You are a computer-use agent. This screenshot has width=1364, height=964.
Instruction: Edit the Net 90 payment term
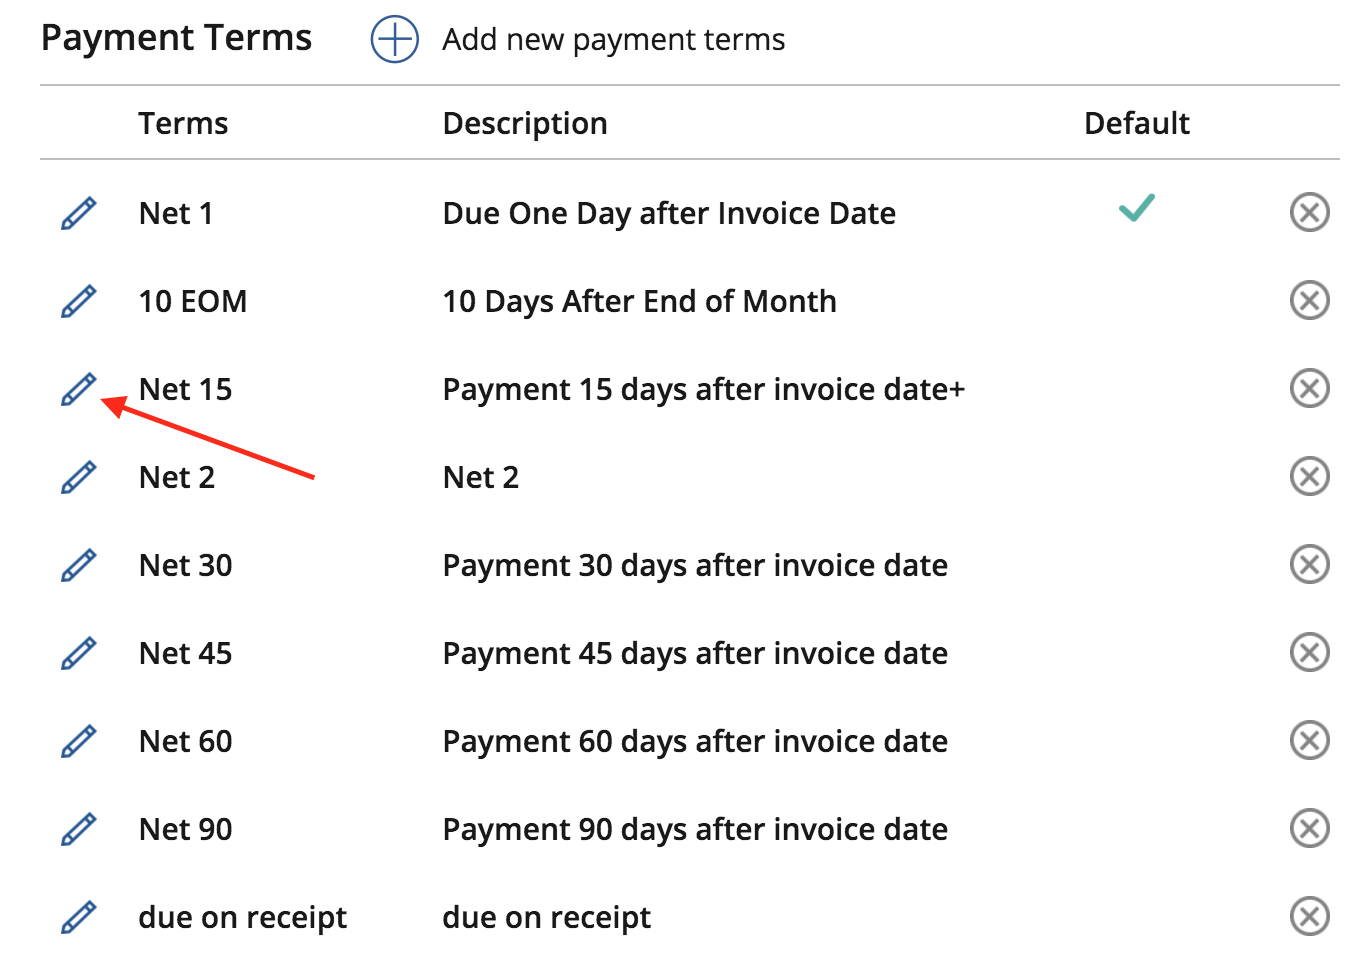pyautogui.click(x=79, y=829)
